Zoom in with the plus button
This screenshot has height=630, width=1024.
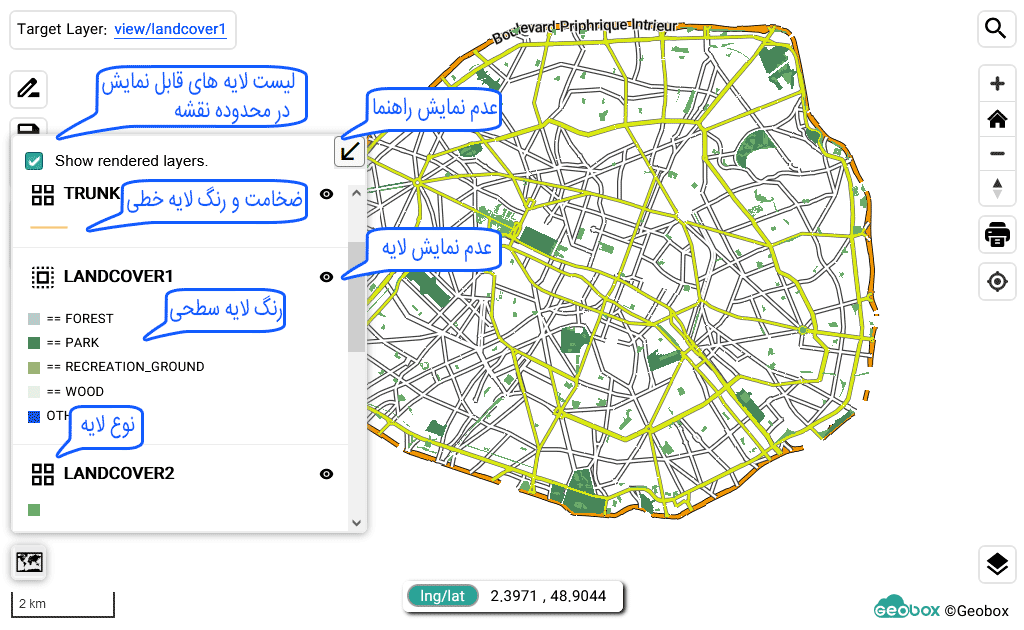996,84
